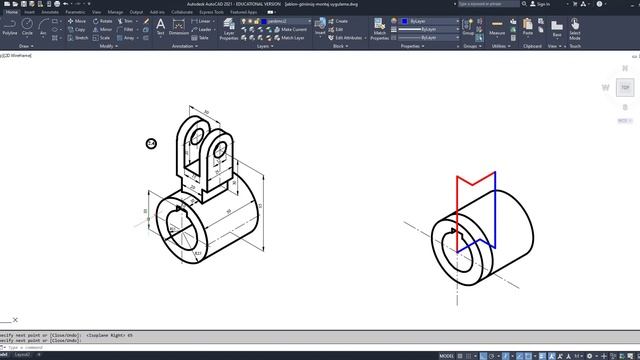Screen dimensions: 640x360
Task: Activate the Stretch tool
Action: [78, 38]
